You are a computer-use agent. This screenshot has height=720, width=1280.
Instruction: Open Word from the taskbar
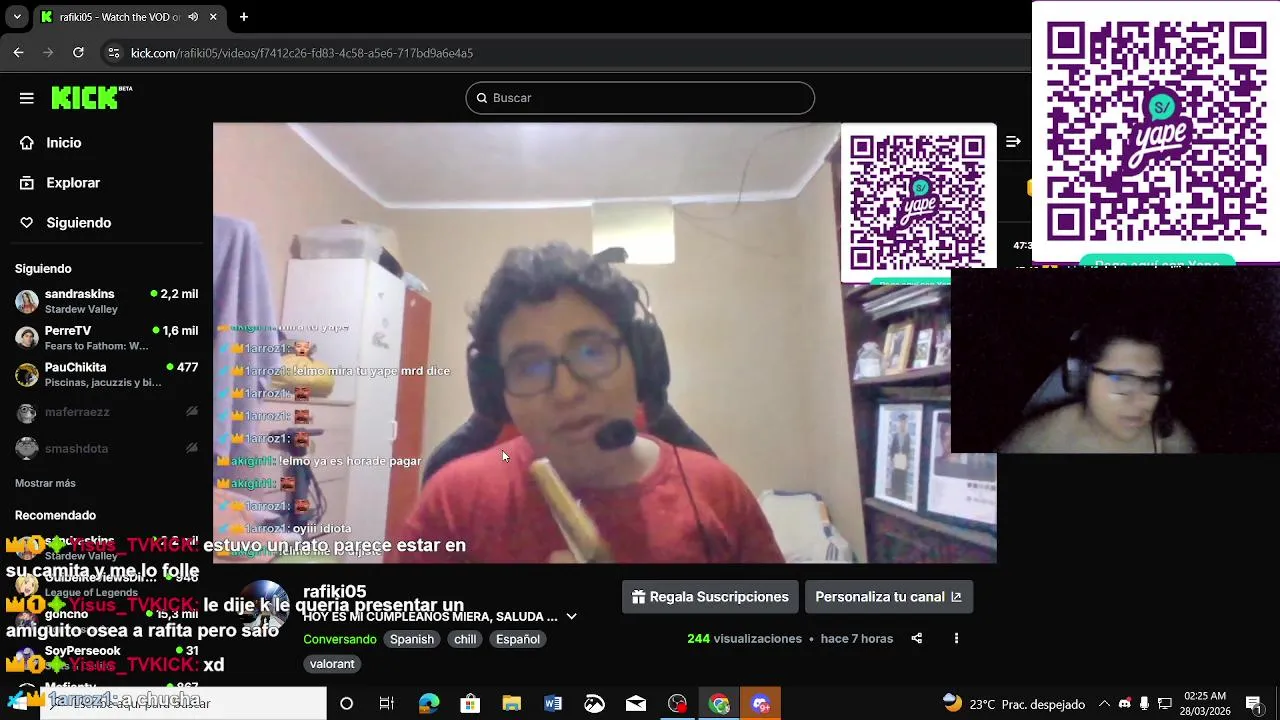click(553, 704)
